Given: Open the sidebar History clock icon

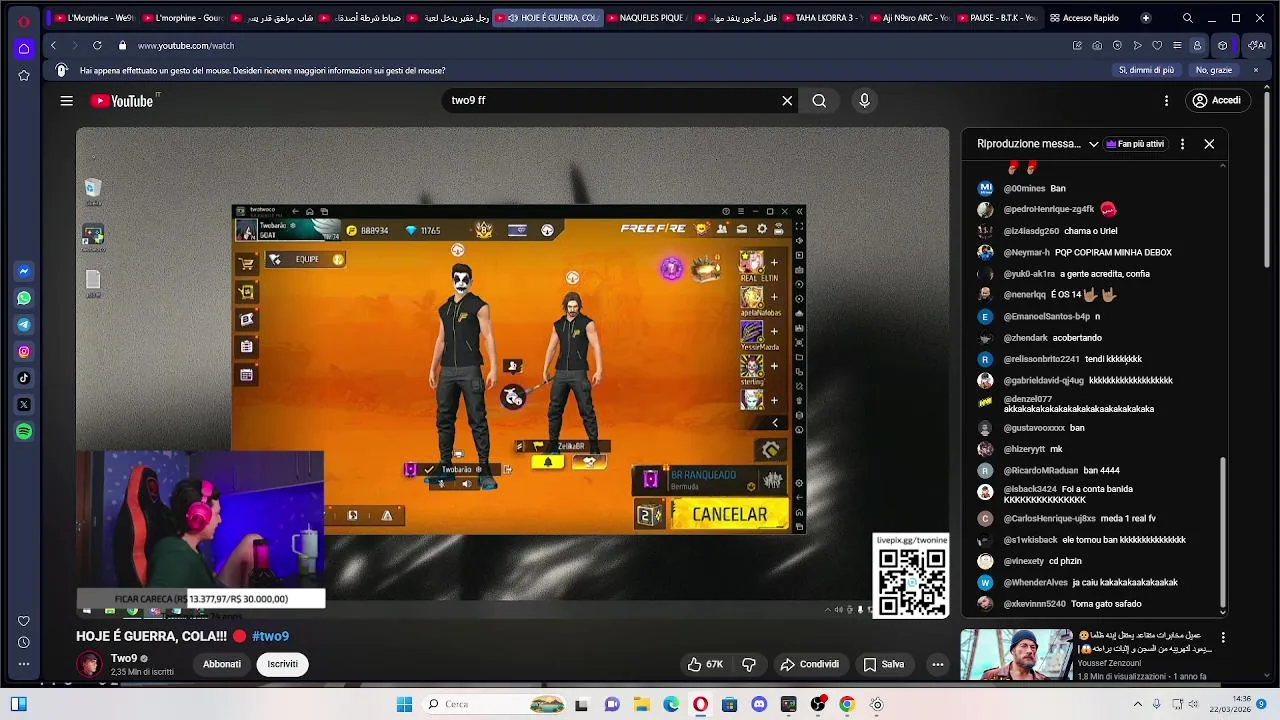Looking at the screenshot, I should [24, 642].
